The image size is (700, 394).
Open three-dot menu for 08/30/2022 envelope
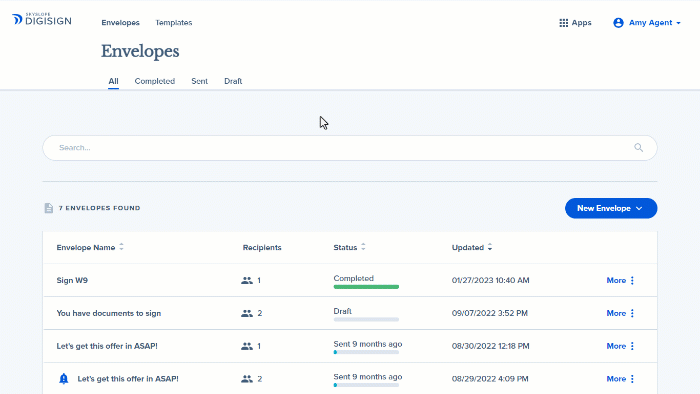pos(632,346)
